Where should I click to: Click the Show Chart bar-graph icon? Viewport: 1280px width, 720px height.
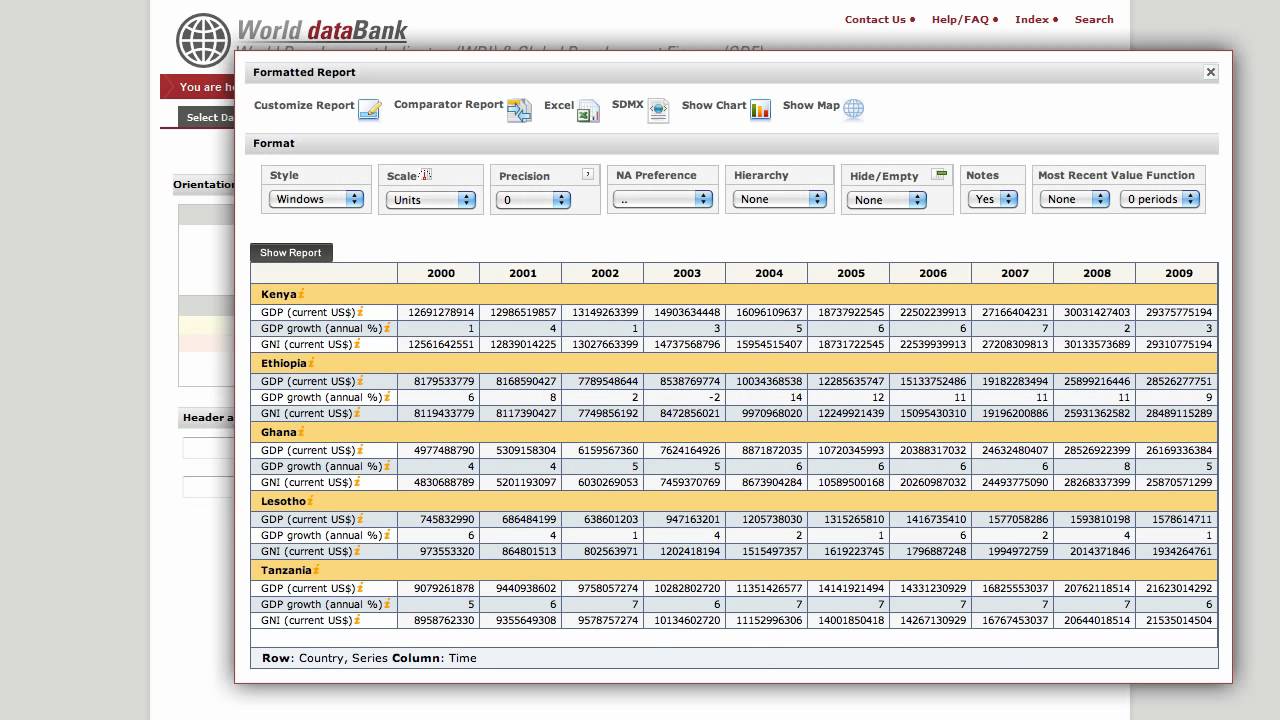tap(761, 109)
